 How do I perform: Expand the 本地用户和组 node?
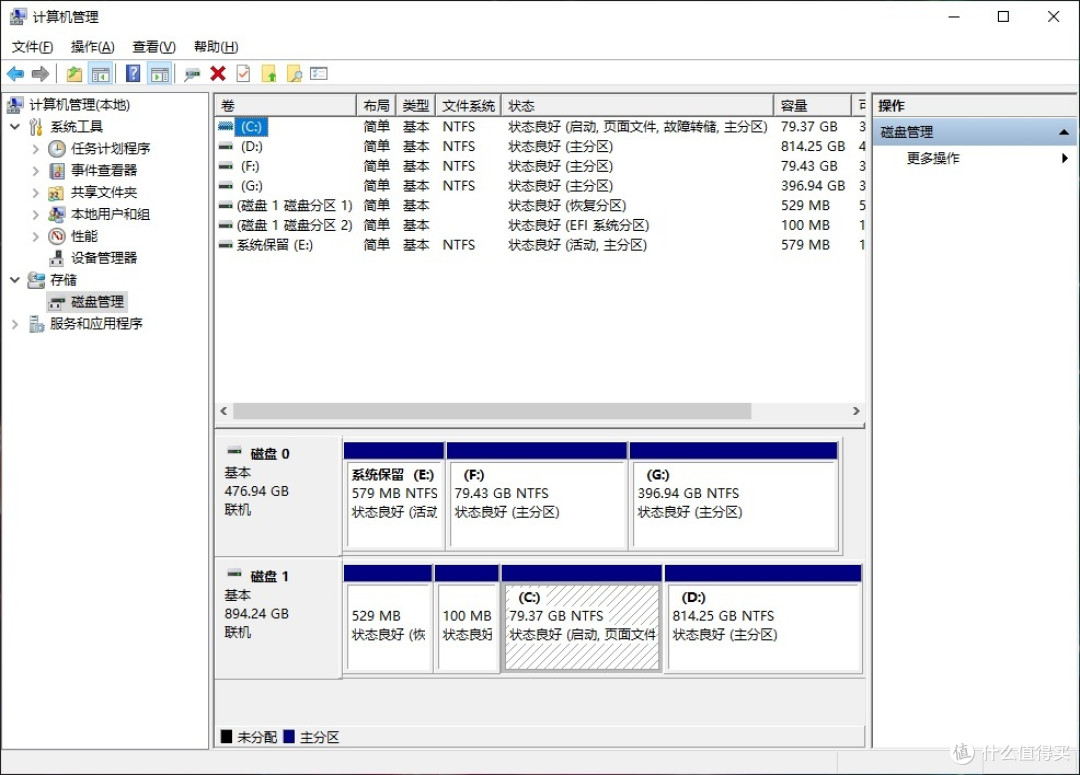point(36,214)
